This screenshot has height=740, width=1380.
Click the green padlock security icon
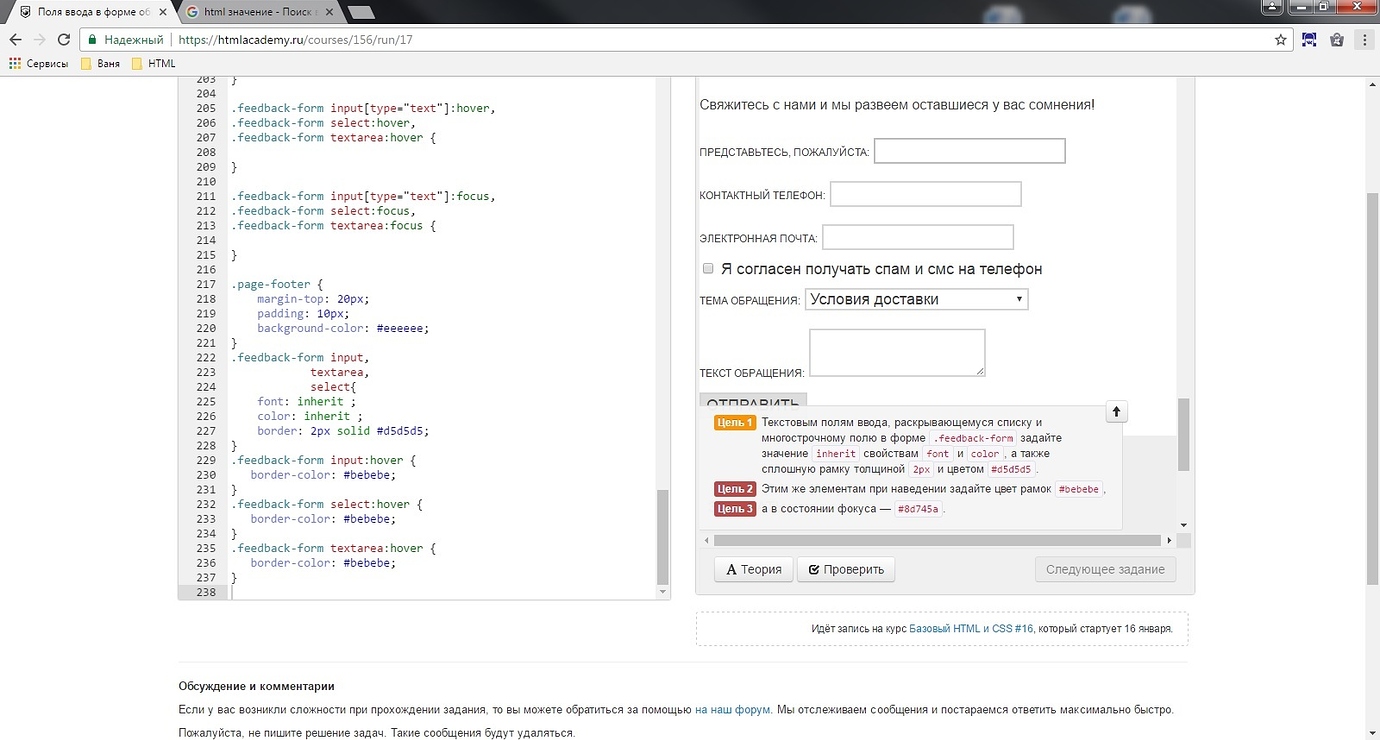92,40
